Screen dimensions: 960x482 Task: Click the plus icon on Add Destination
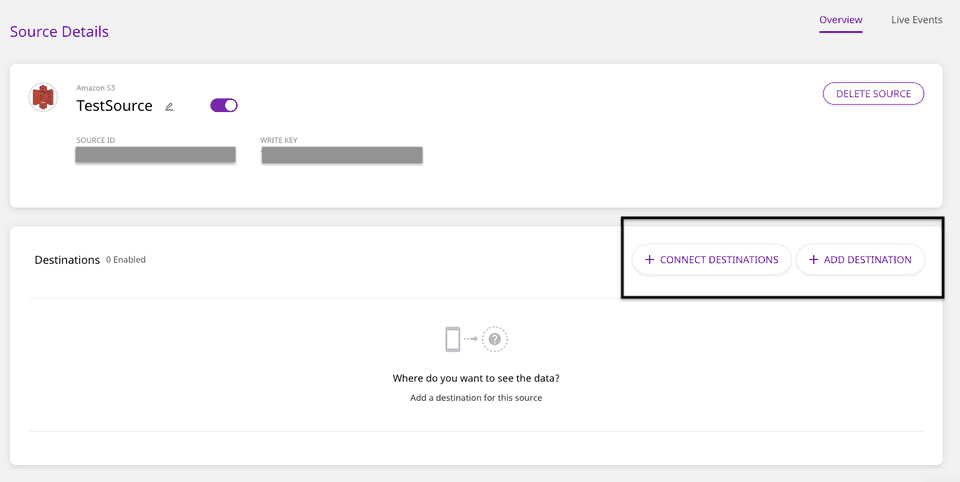point(814,260)
